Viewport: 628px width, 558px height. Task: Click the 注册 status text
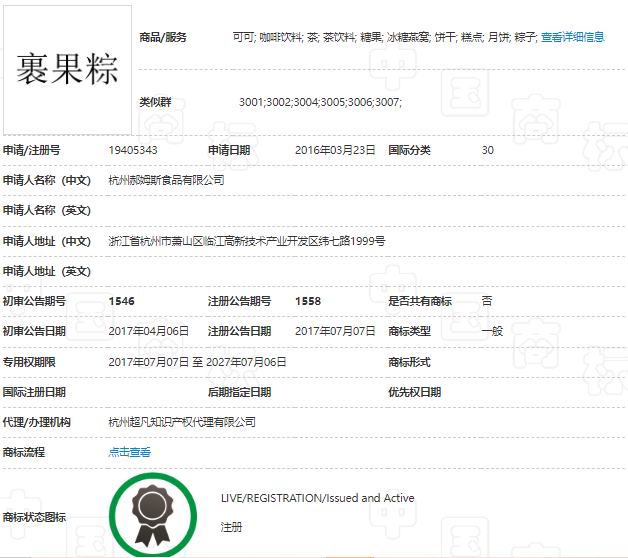(x=231, y=527)
